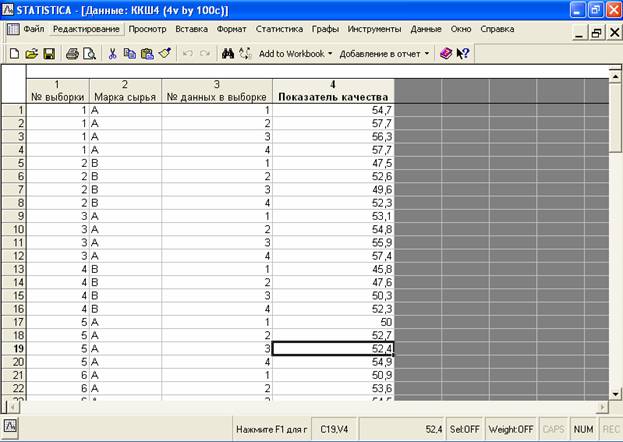Click Марка сырья cell B in row 6

(126, 176)
